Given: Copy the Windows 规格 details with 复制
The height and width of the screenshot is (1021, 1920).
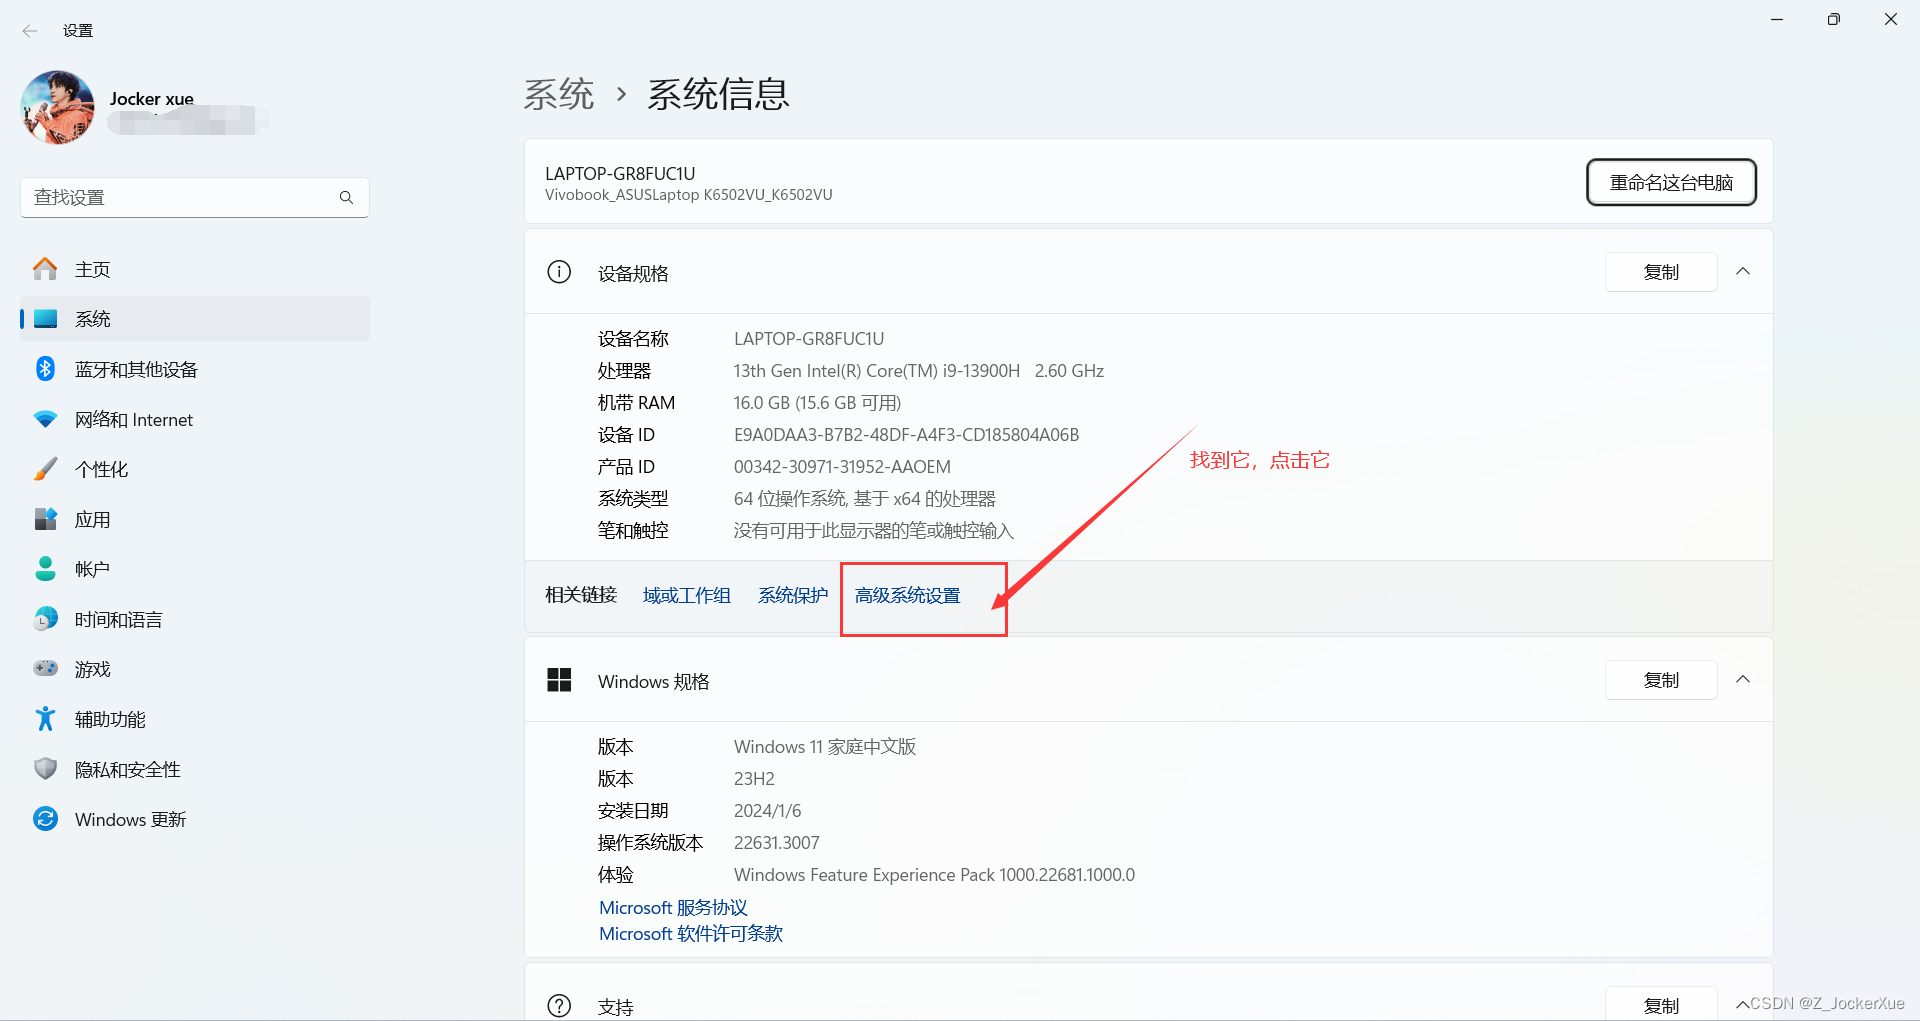Looking at the screenshot, I should [x=1661, y=680].
